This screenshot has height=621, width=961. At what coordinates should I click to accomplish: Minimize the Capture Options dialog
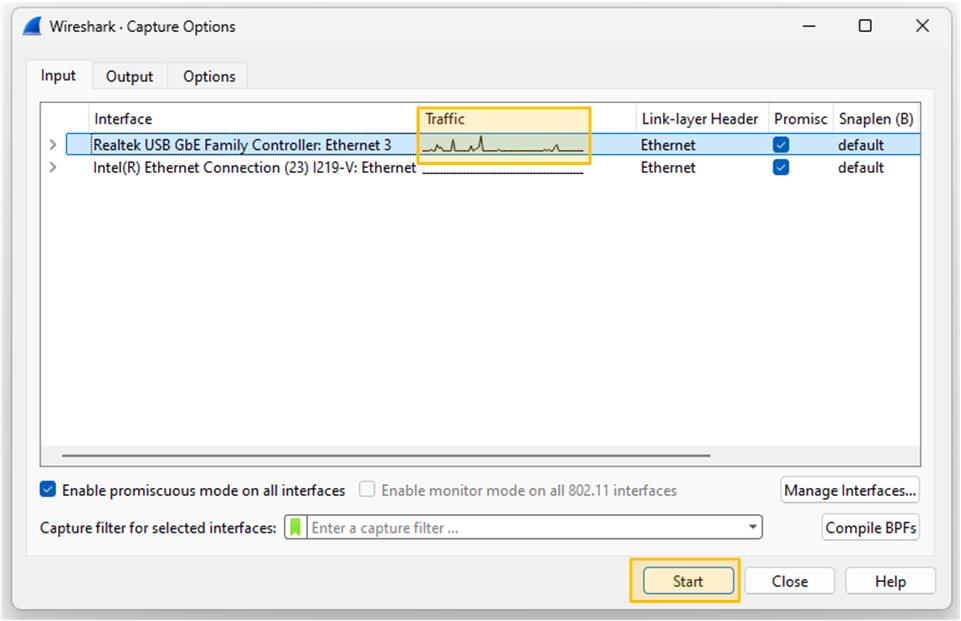(809, 26)
